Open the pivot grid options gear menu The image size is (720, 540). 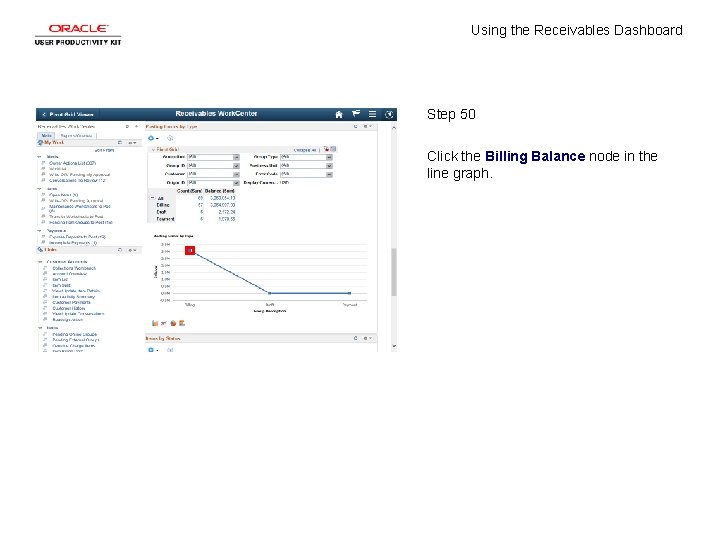coord(152,138)
